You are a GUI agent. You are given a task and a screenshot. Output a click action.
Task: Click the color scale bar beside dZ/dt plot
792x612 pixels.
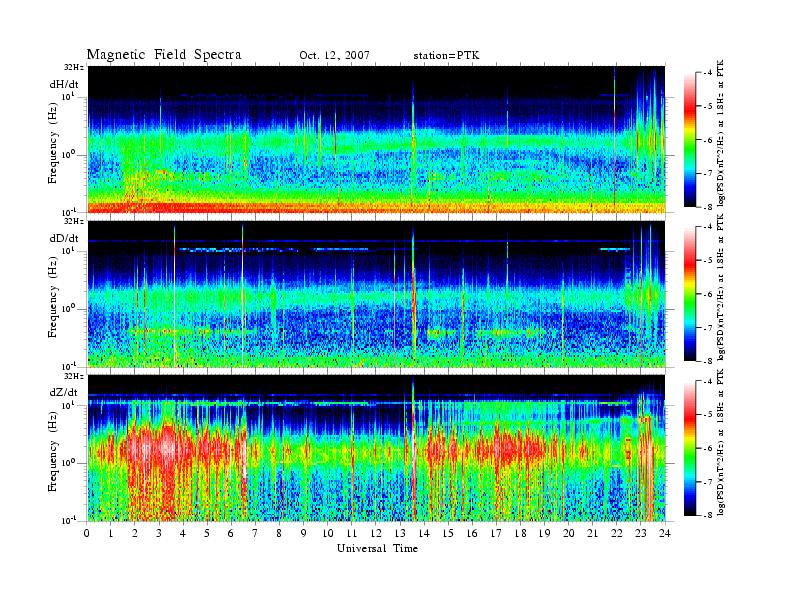pyautogui.click(x=689, y=448)
